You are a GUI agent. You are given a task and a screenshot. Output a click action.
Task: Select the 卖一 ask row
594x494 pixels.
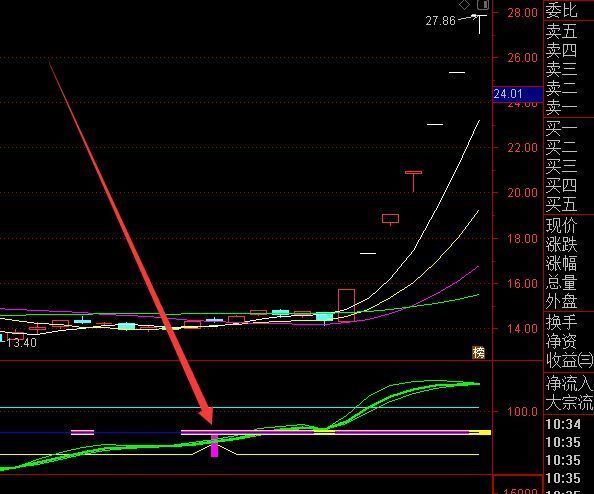[x=561, y=108]
